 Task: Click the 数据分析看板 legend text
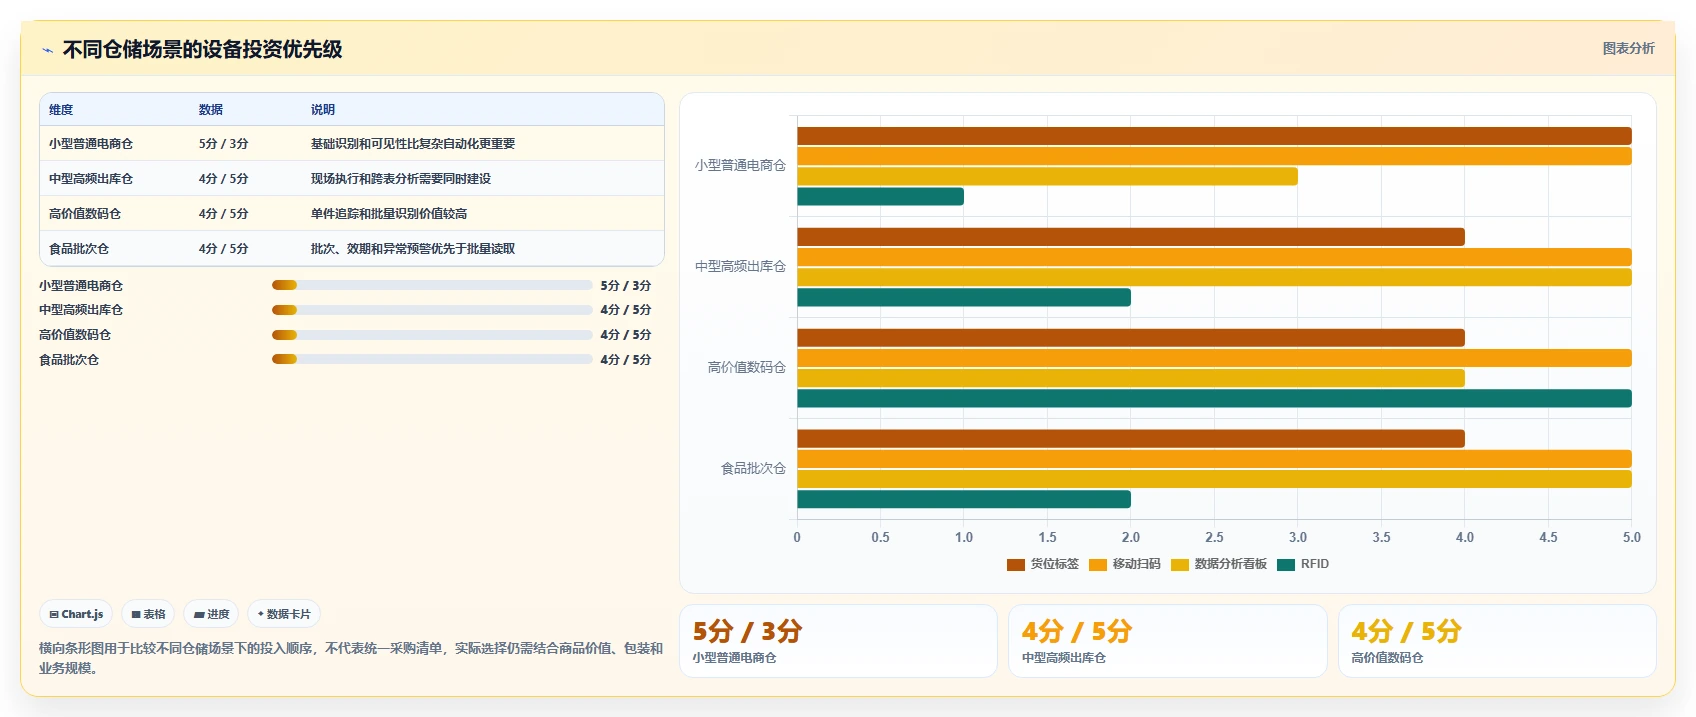(x=1231, y=564)
